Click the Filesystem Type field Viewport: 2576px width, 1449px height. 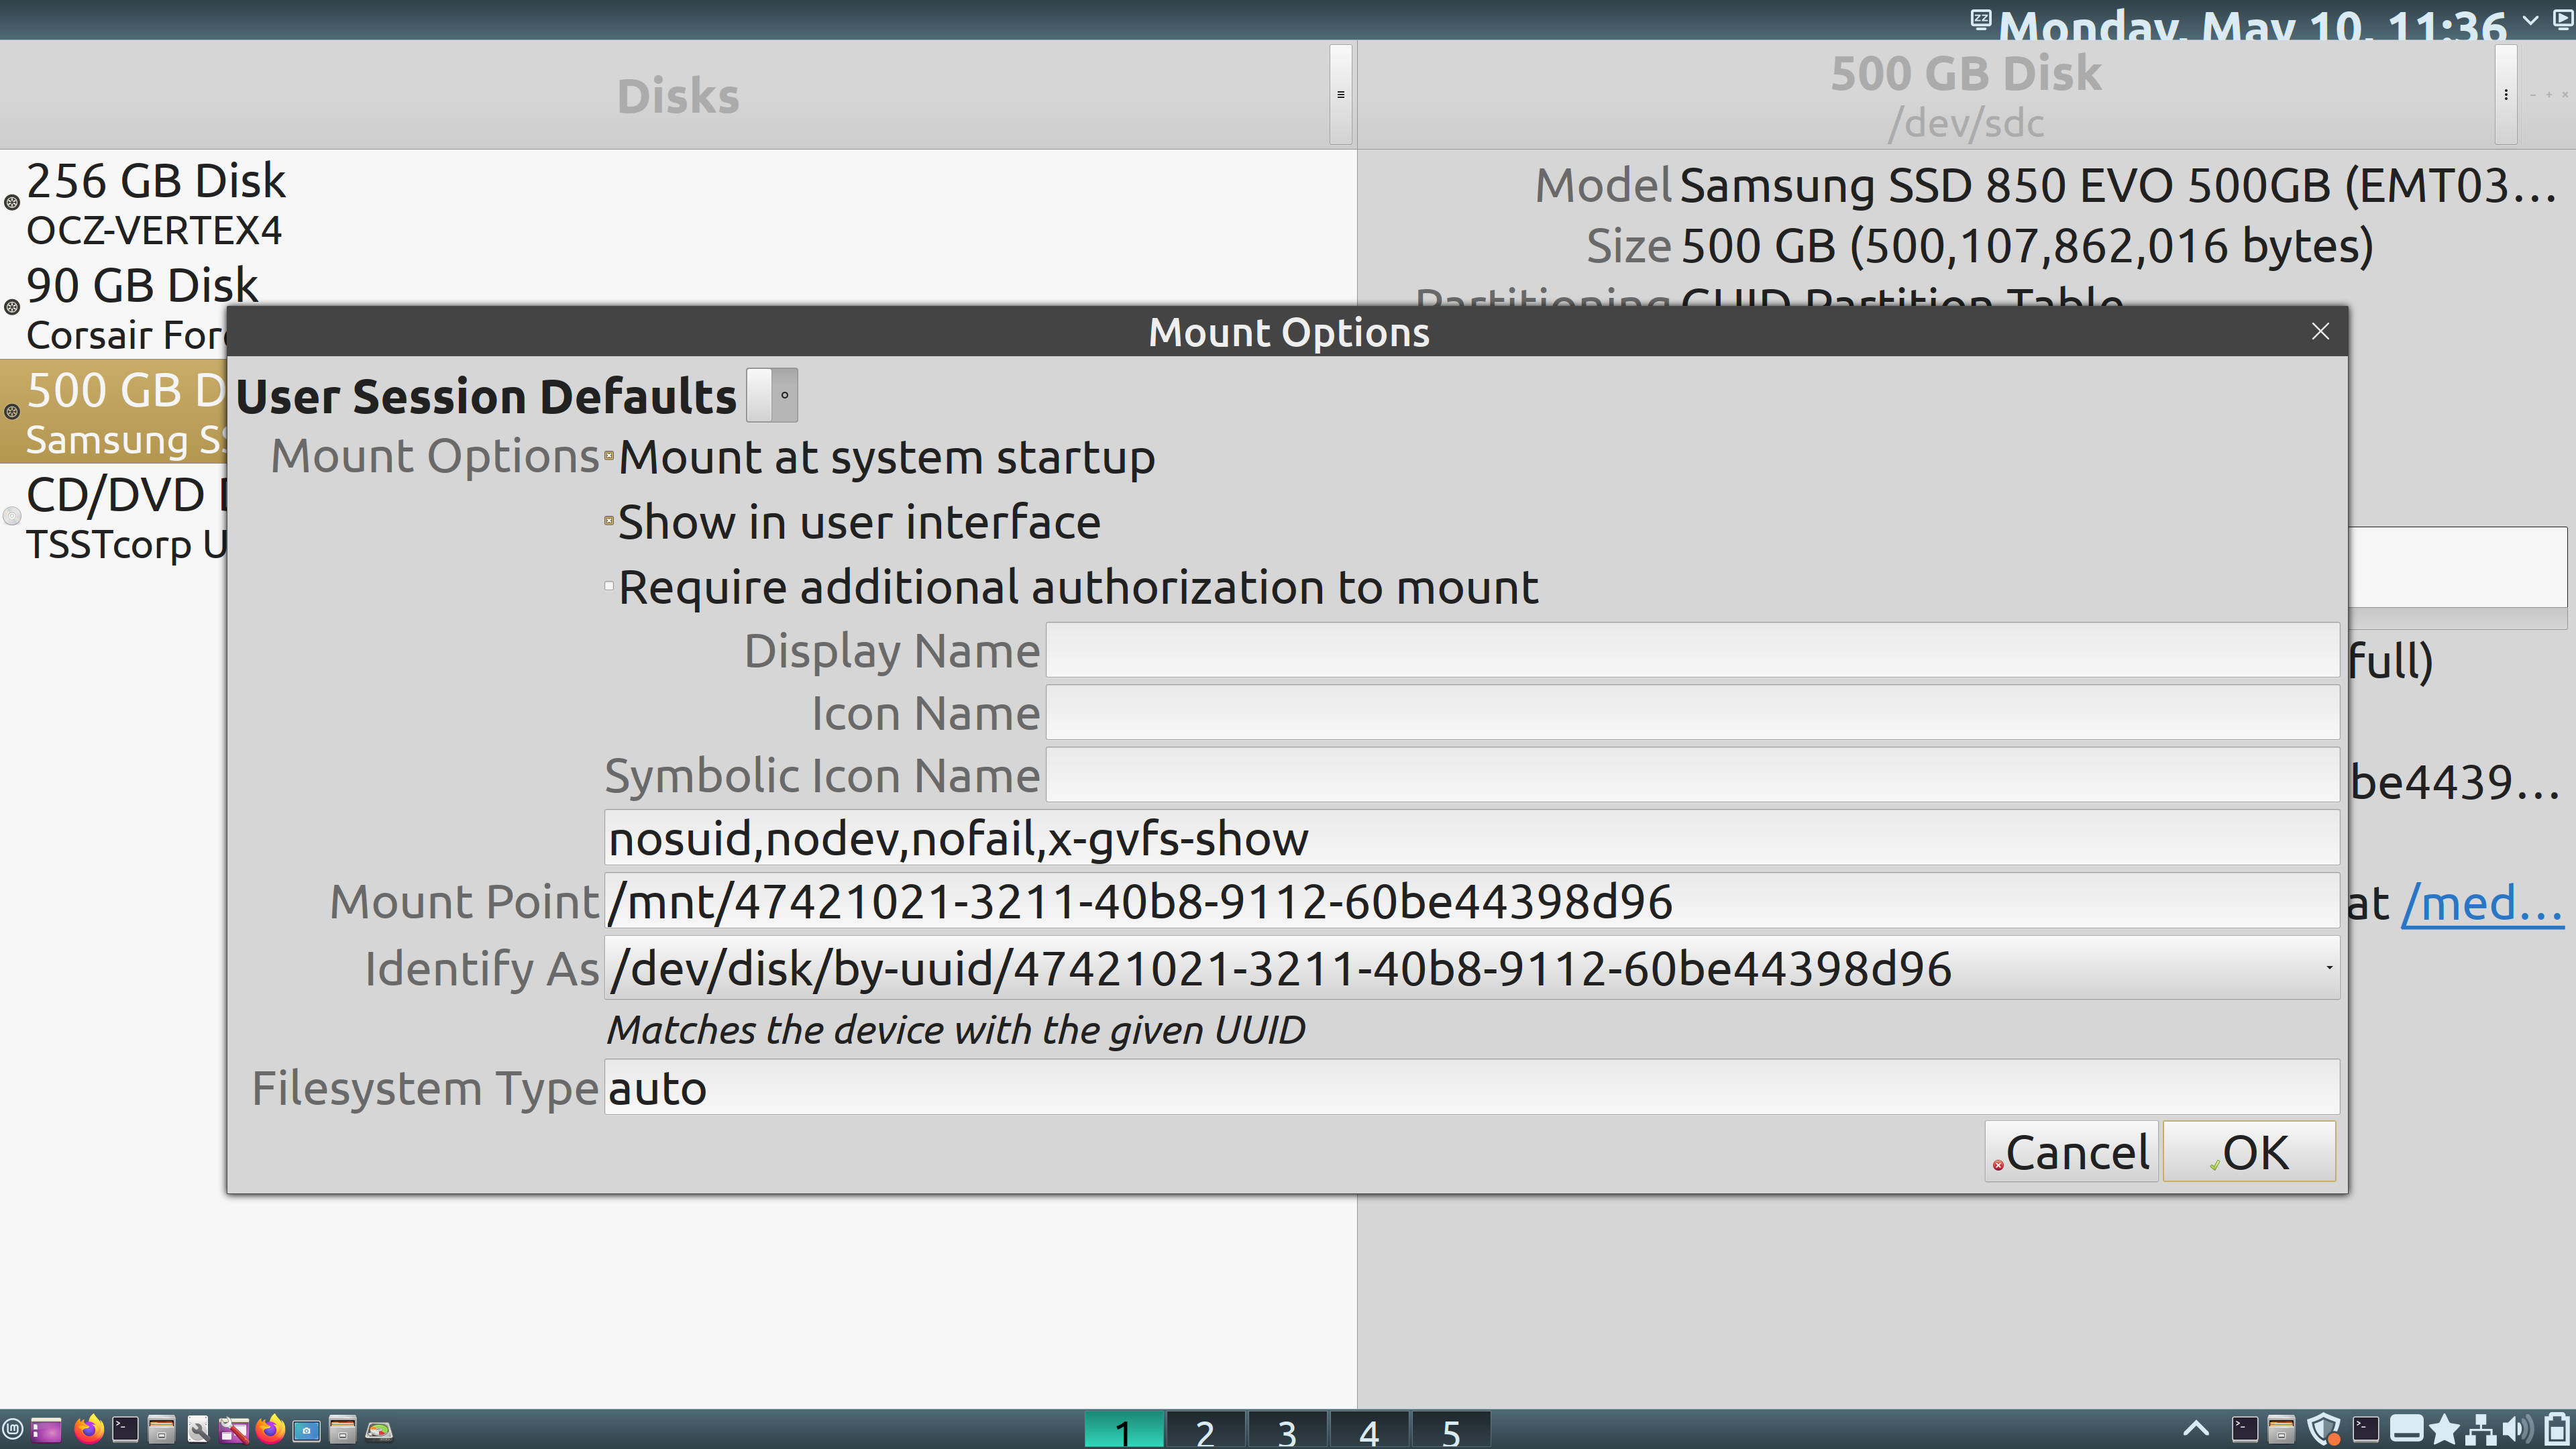click(x=1472, y=1088)
